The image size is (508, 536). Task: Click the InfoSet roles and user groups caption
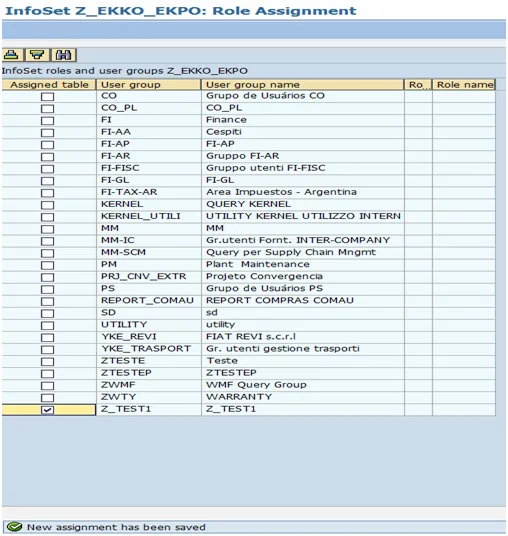125,71
